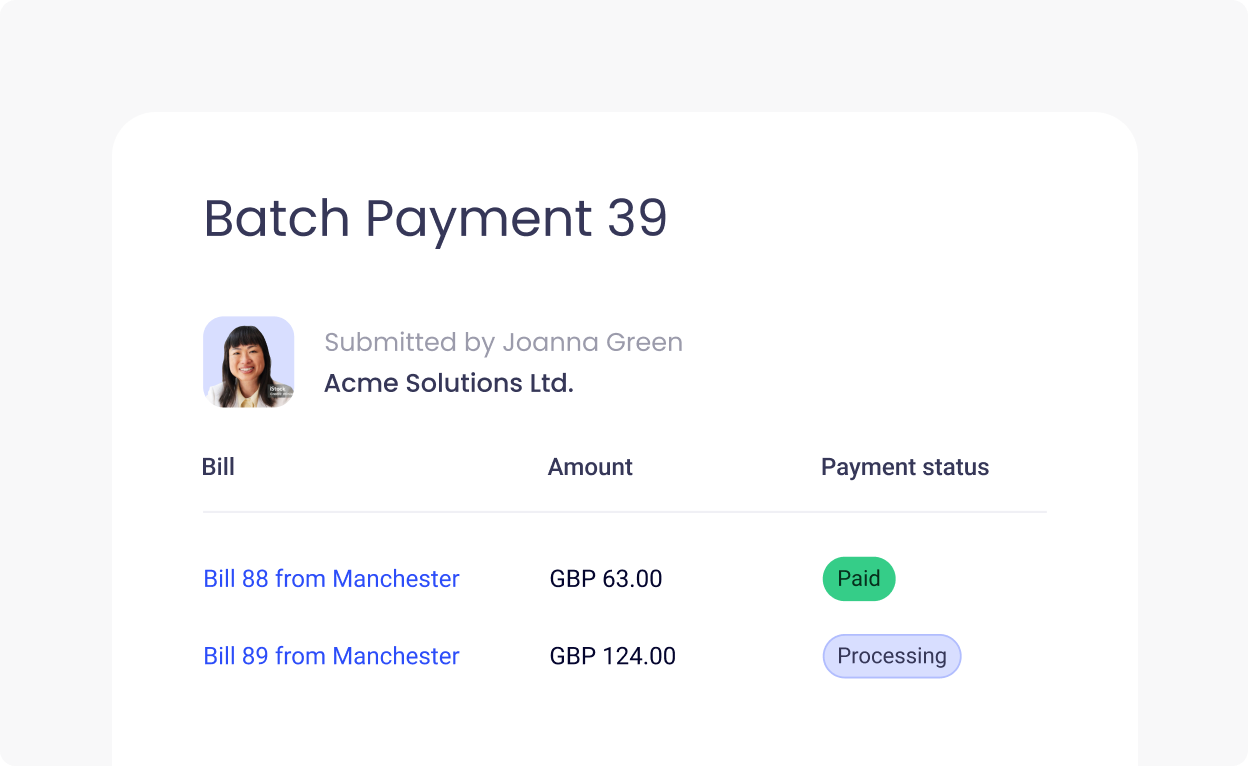1248x766 pixels.
Task: Click the Processing status badge
Action: [x=891, y=656]
